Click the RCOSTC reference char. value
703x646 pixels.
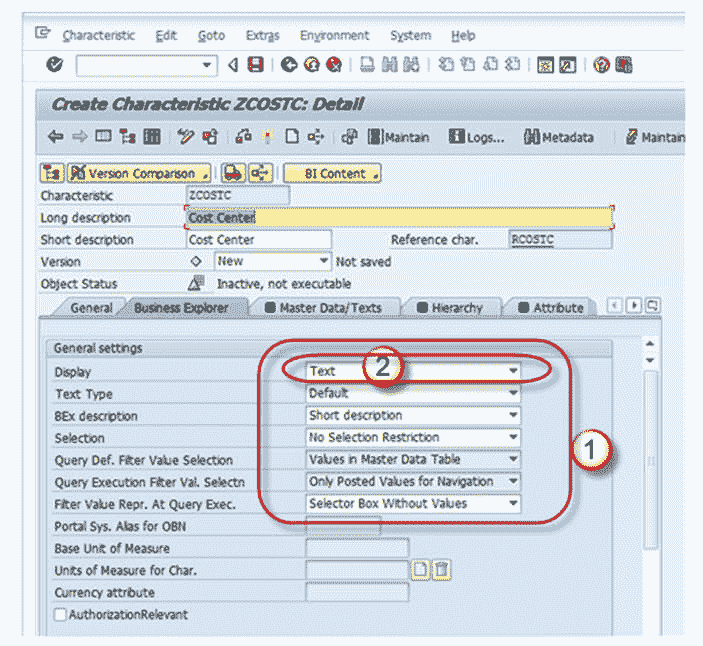coord(532,240)
